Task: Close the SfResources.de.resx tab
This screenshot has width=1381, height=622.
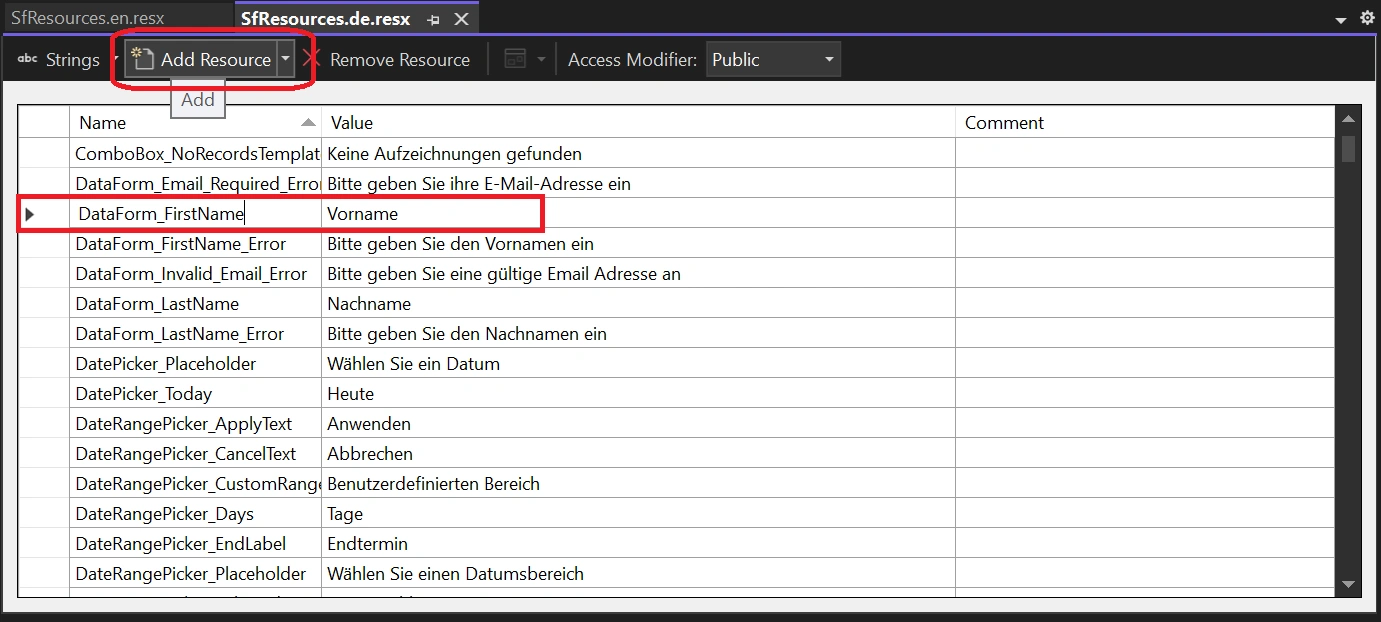Action: click(x=461, y=19)
